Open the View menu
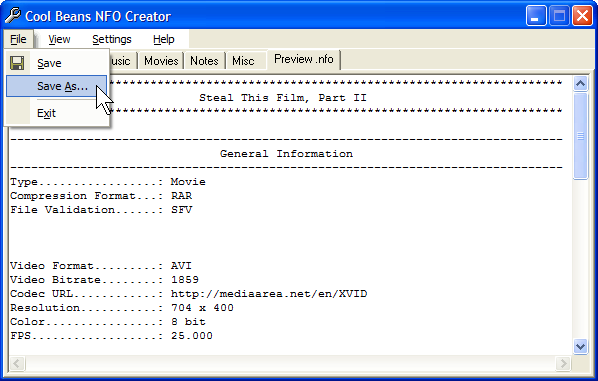The height and width of the screenshot is (381, 598). coord(59,39)
